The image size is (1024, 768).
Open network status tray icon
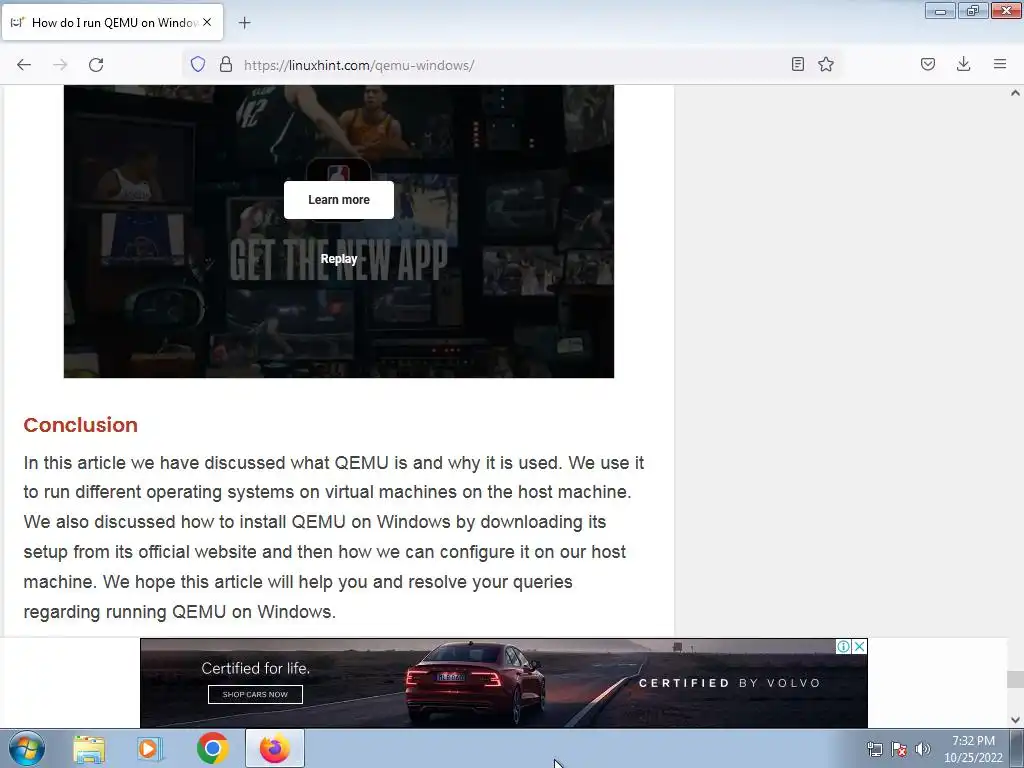874,749
